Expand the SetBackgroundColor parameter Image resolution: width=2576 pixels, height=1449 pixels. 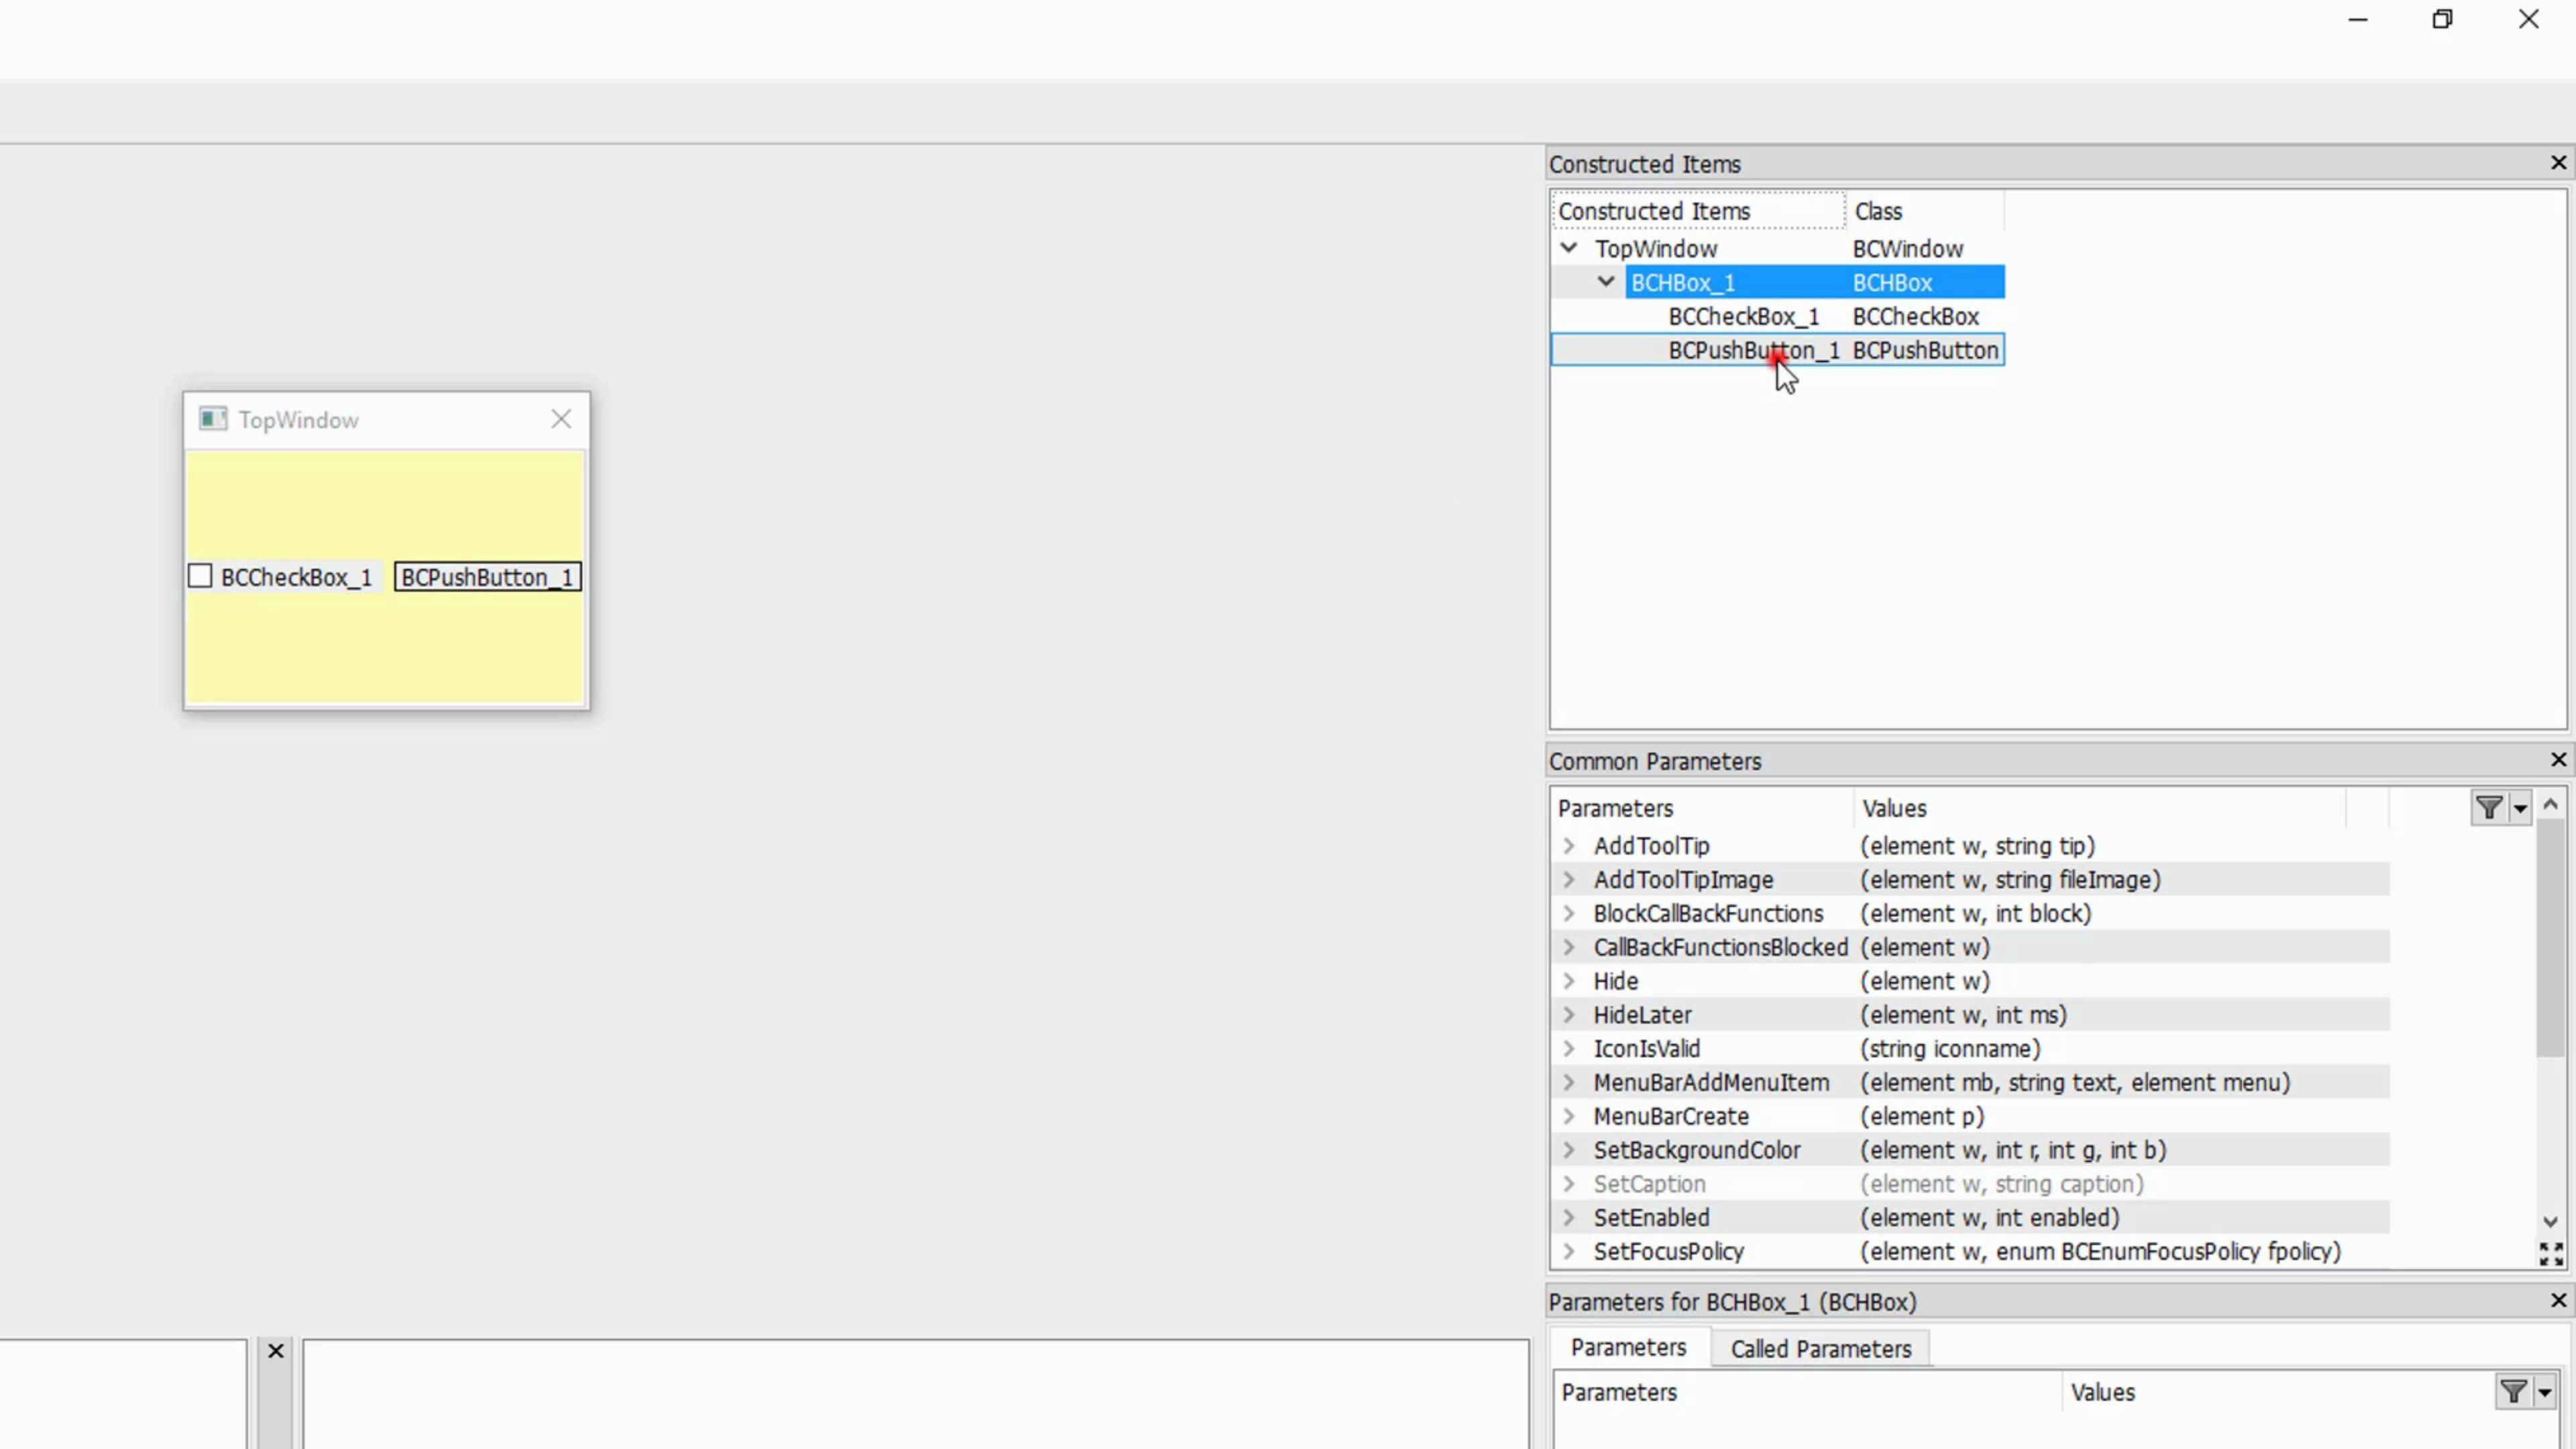click(1569, 1150)
